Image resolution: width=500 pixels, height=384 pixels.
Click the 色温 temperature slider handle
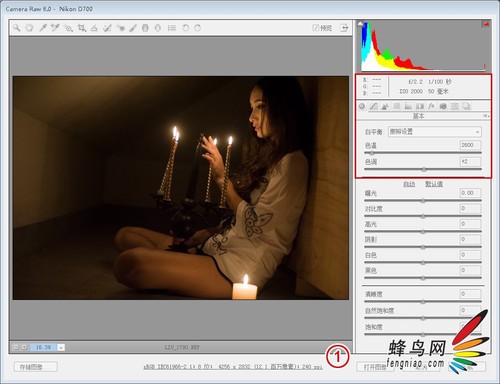tap(371, 153)
